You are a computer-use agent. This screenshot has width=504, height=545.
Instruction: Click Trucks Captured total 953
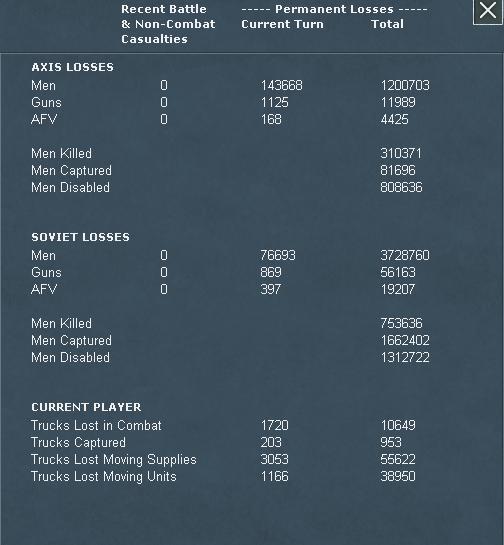pyautogui.click(x=391, y=442)
